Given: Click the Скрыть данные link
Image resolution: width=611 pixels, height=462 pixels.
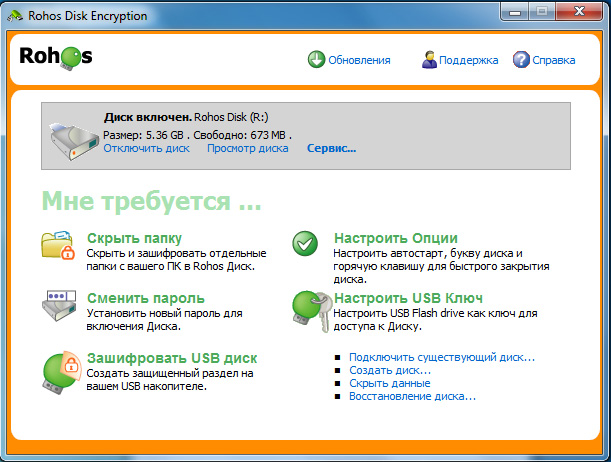Looking at the screenshot, I should point(390,383).
